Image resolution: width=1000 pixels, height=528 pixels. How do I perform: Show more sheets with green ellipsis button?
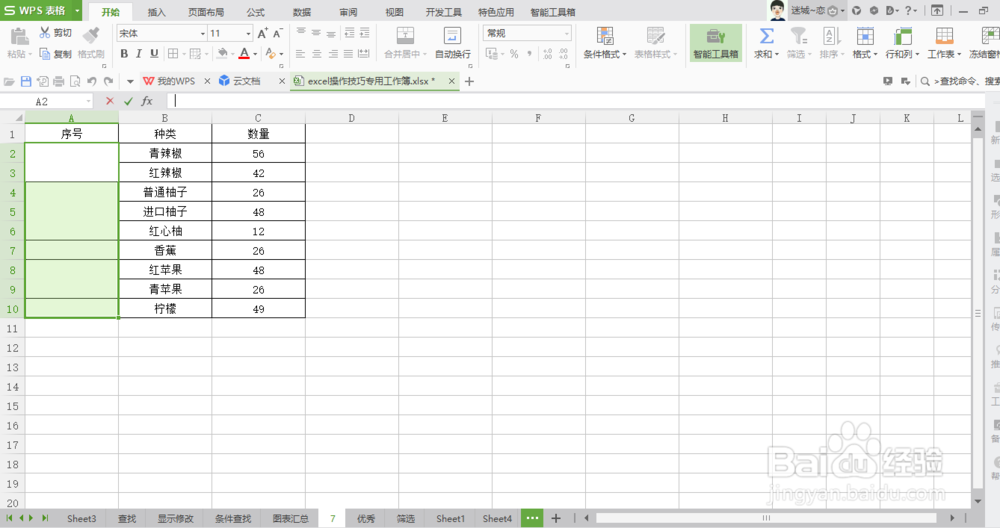tap(532, 518)
